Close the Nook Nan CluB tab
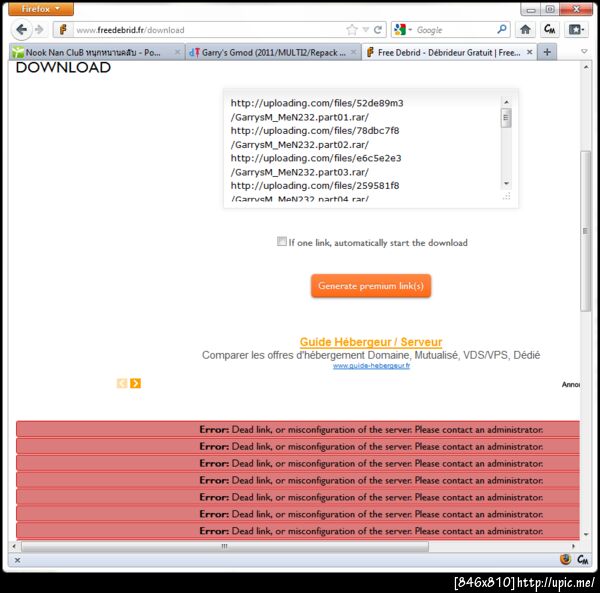Screen dimensions: 600x593 click(x=178, y=52)
